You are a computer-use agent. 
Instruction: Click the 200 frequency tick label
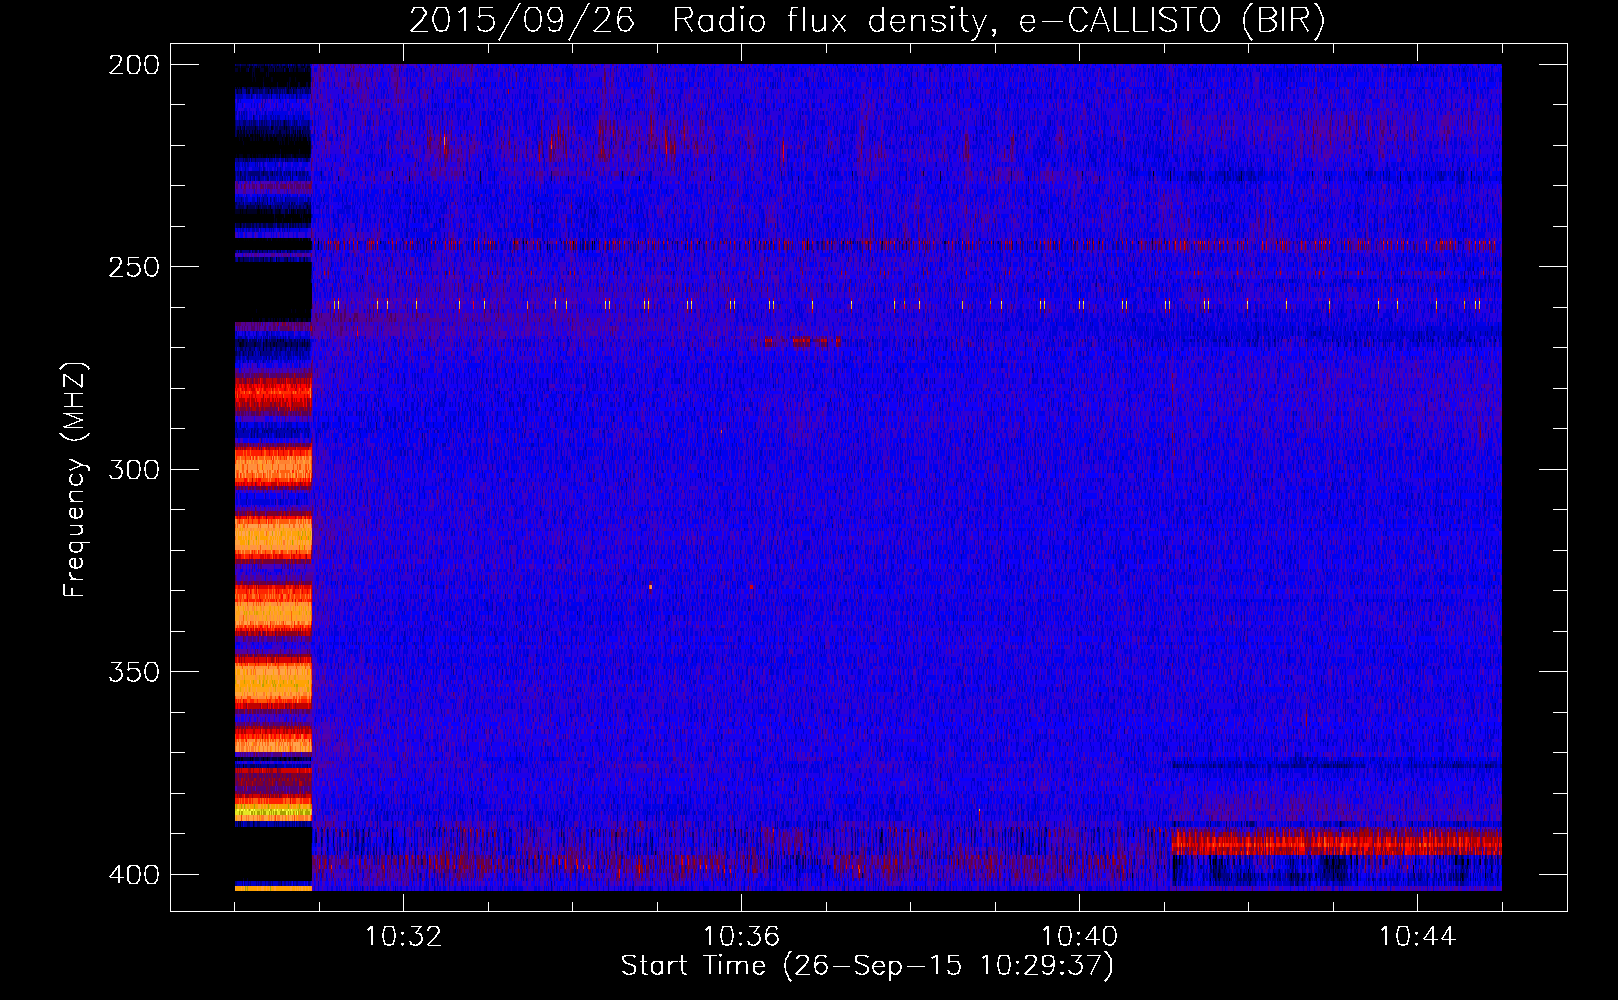pyautogui.click(x=133, y=65)
